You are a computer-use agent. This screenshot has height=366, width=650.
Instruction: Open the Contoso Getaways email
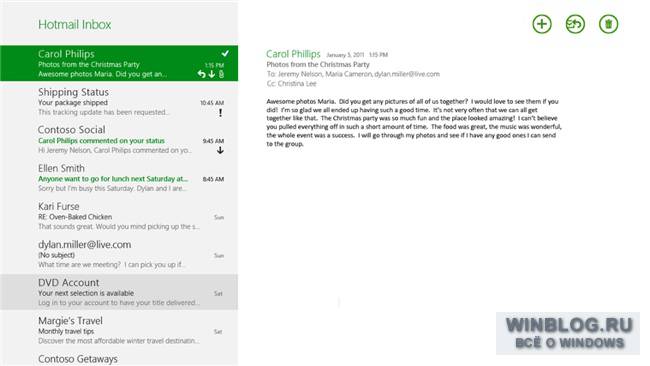pyautogui.click(x=119, y=359)
